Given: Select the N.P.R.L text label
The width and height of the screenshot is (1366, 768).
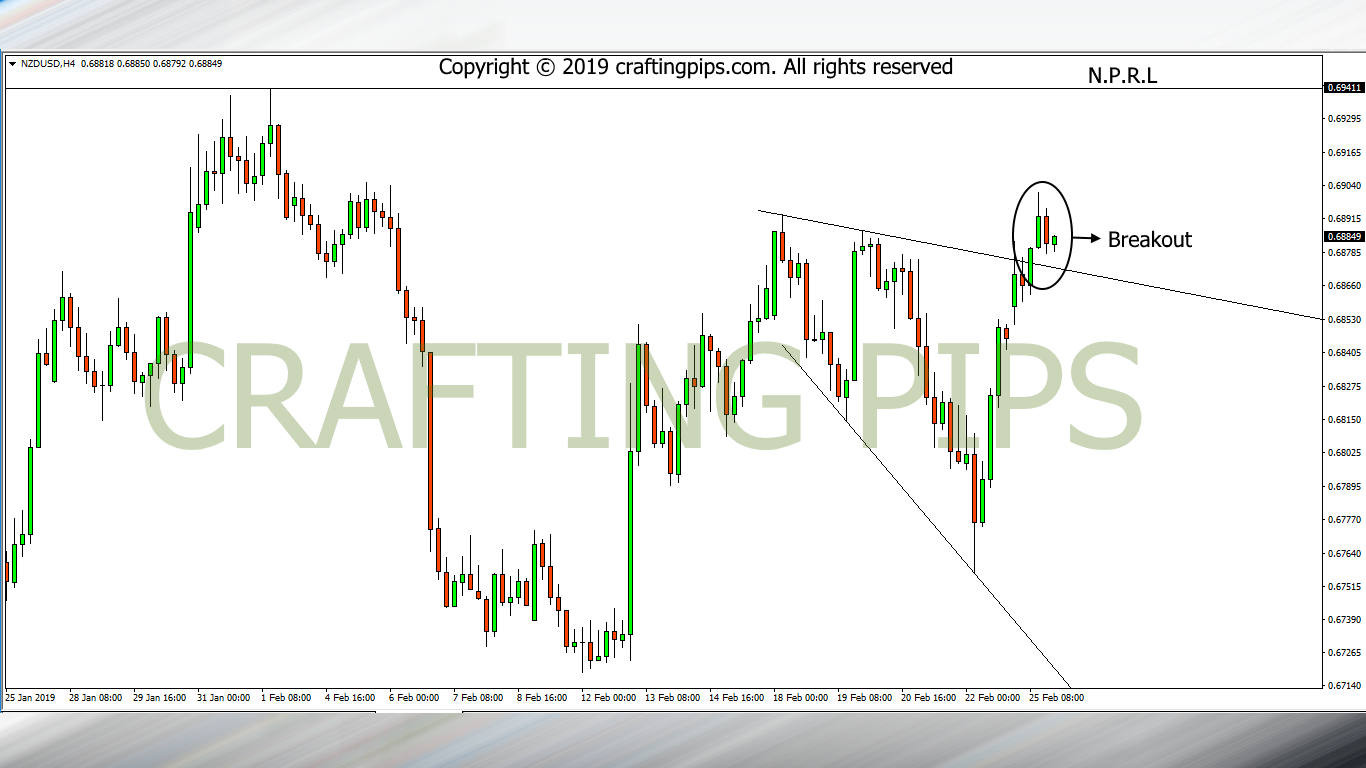Looking at the screenshot, I should click(1122, 75).
